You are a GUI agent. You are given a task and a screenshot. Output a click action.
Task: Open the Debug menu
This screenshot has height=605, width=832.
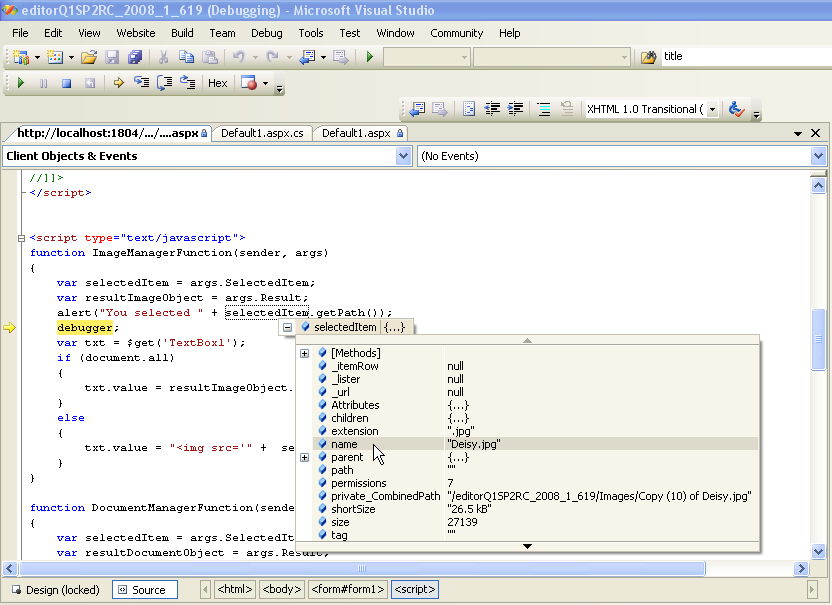click(x=266, y=33)
